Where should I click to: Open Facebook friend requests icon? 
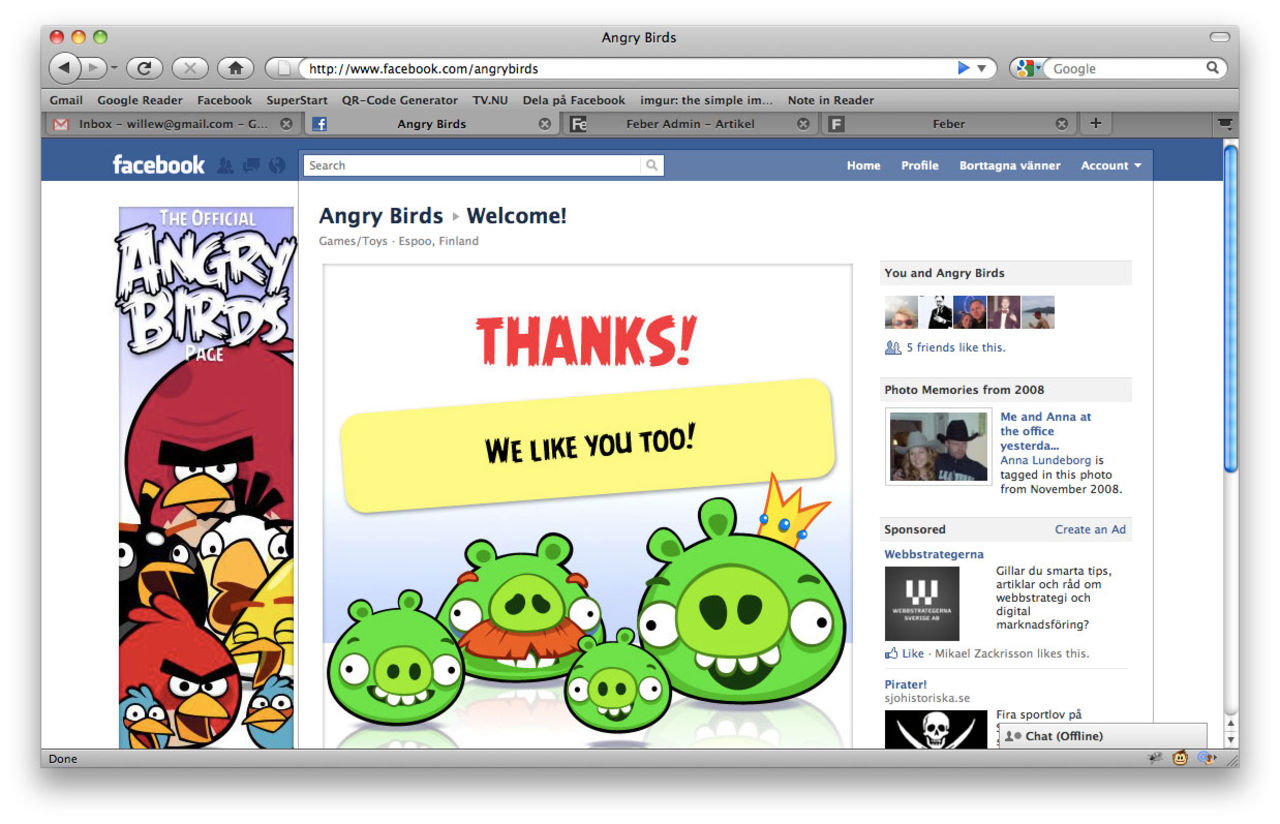coord(225,165)
